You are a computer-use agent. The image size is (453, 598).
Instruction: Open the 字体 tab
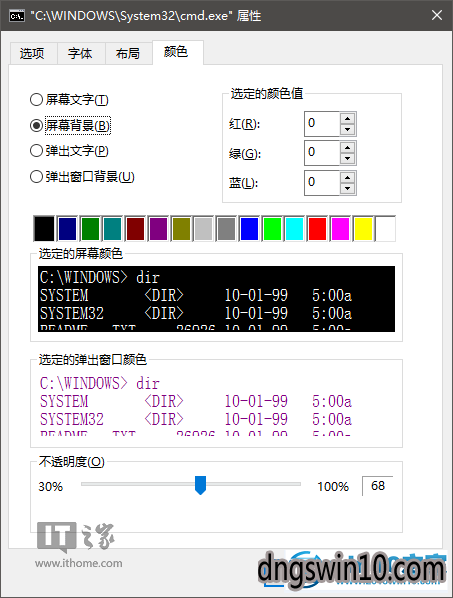[81, 53]
